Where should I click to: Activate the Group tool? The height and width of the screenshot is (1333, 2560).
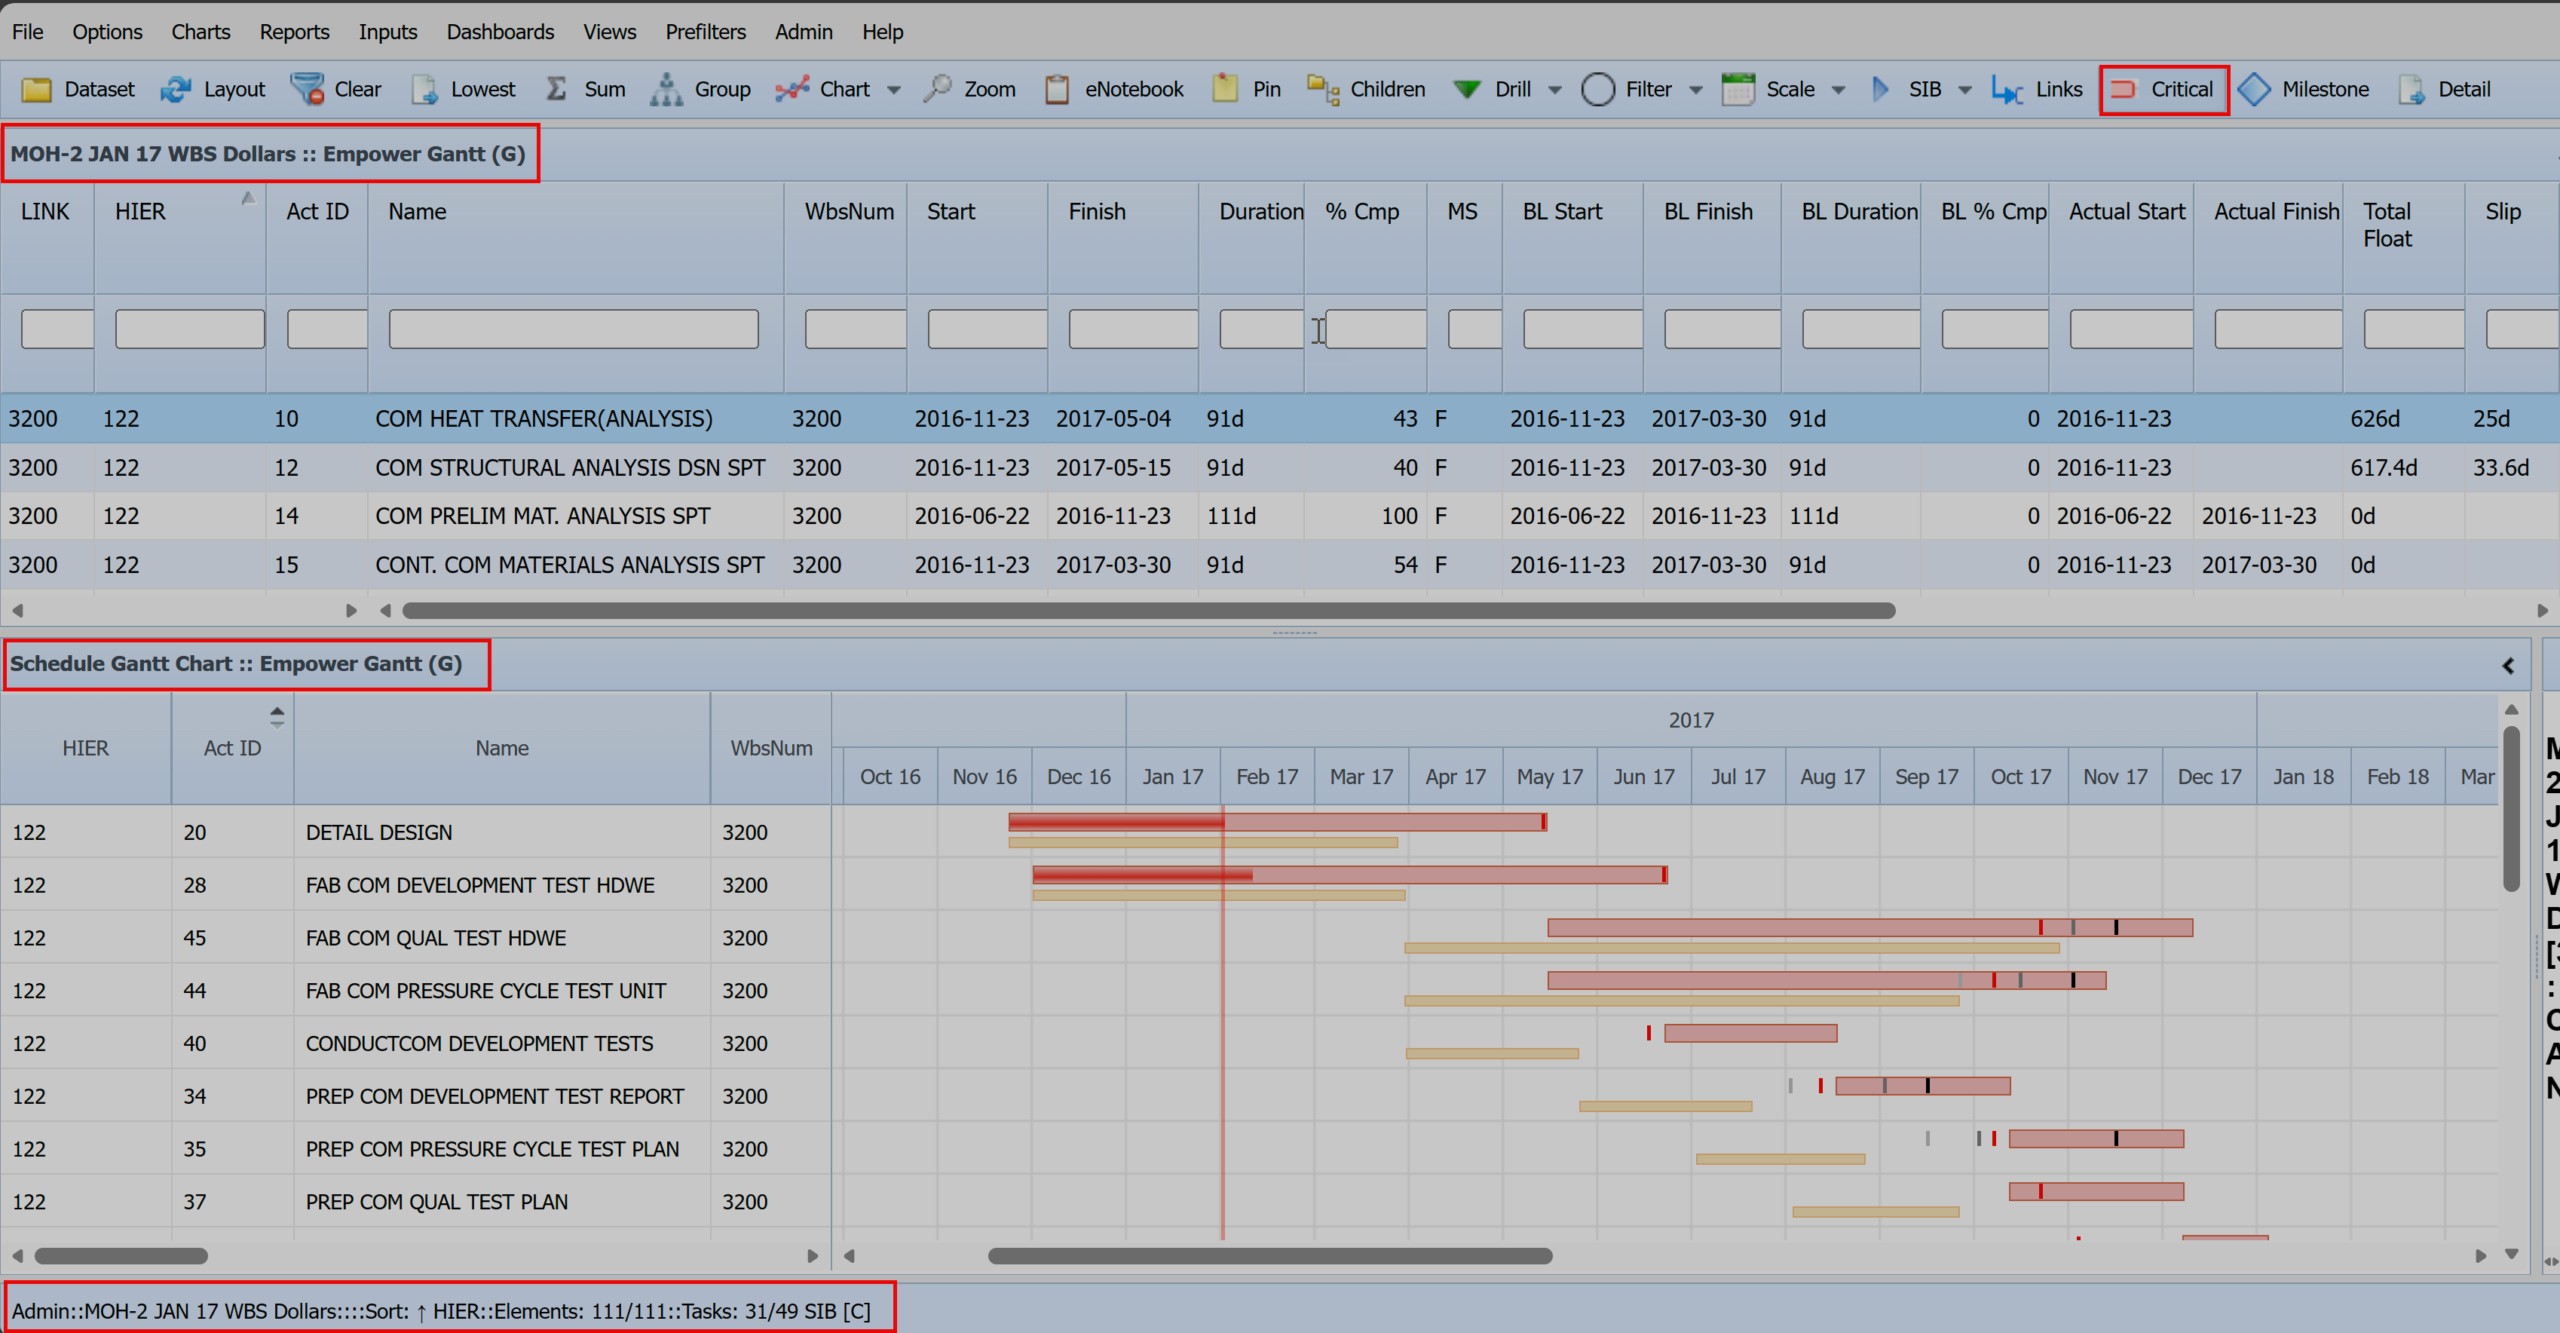tap(702, 89)
